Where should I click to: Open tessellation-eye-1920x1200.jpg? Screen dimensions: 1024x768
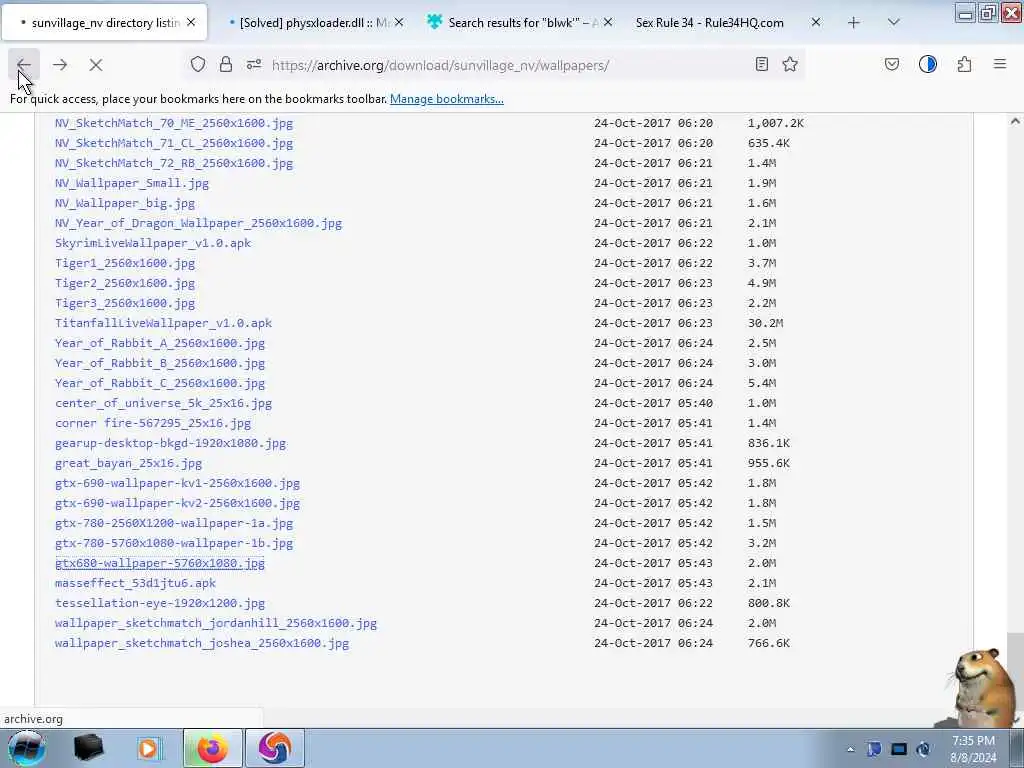point(160,603)
